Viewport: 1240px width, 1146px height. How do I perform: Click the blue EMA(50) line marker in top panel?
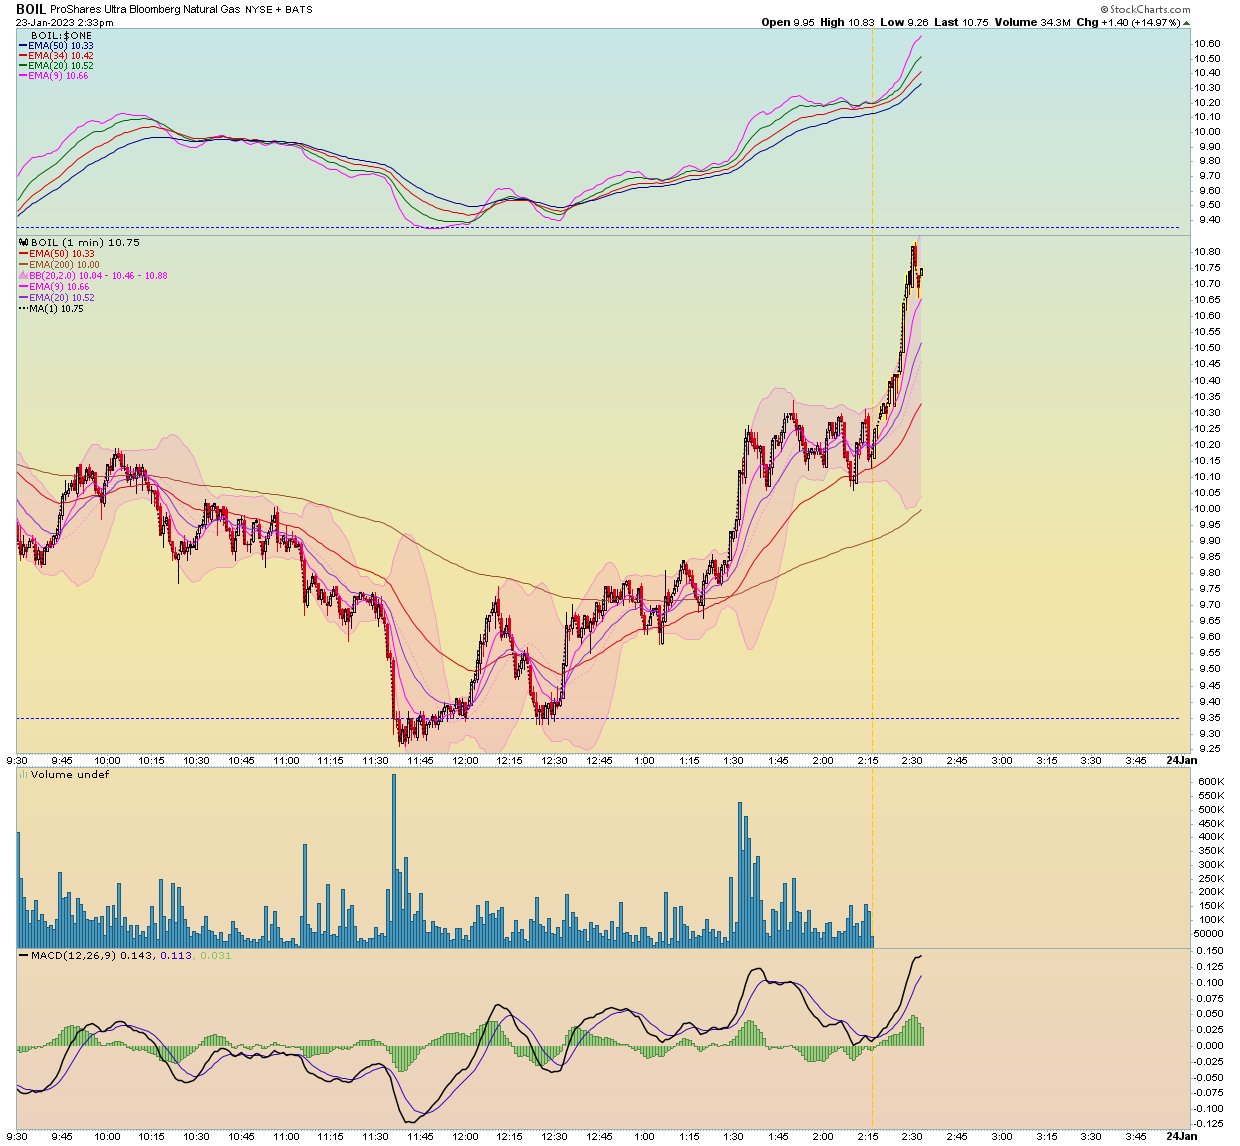pos(23,46)
